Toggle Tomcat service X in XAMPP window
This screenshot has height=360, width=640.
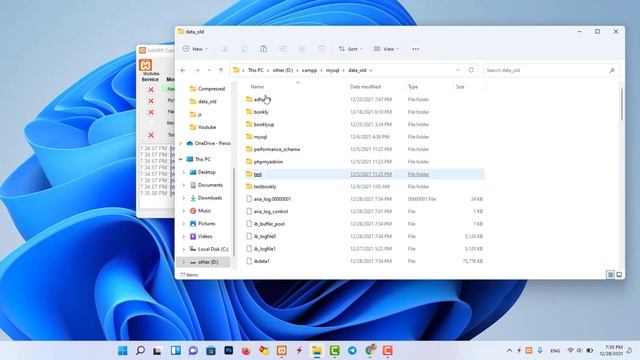click(151, 135)
